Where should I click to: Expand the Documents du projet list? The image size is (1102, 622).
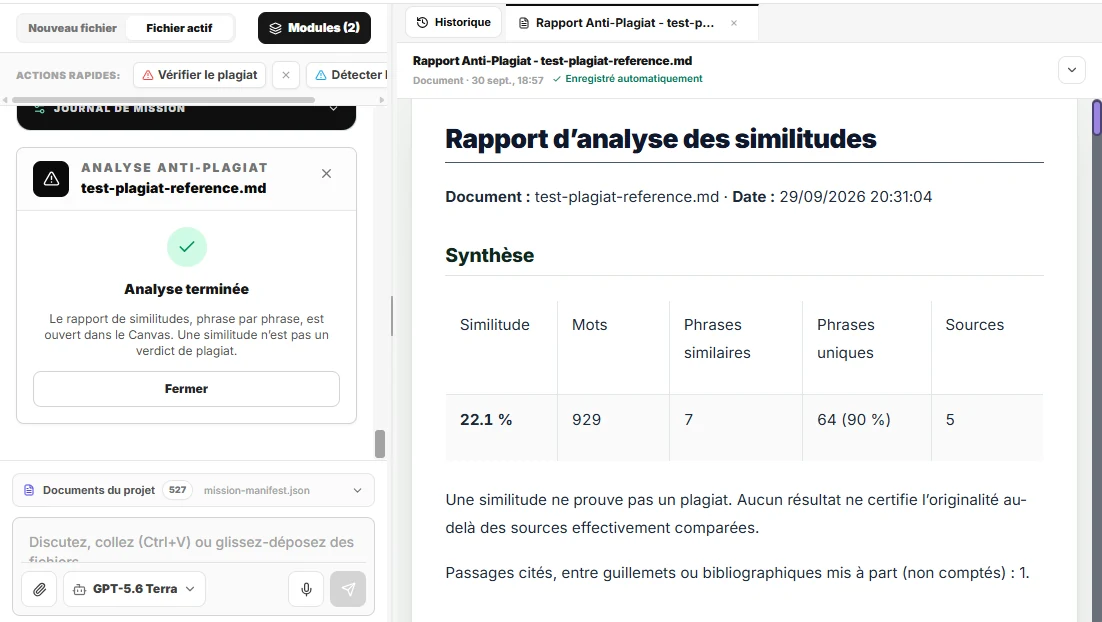pos(357,491)
